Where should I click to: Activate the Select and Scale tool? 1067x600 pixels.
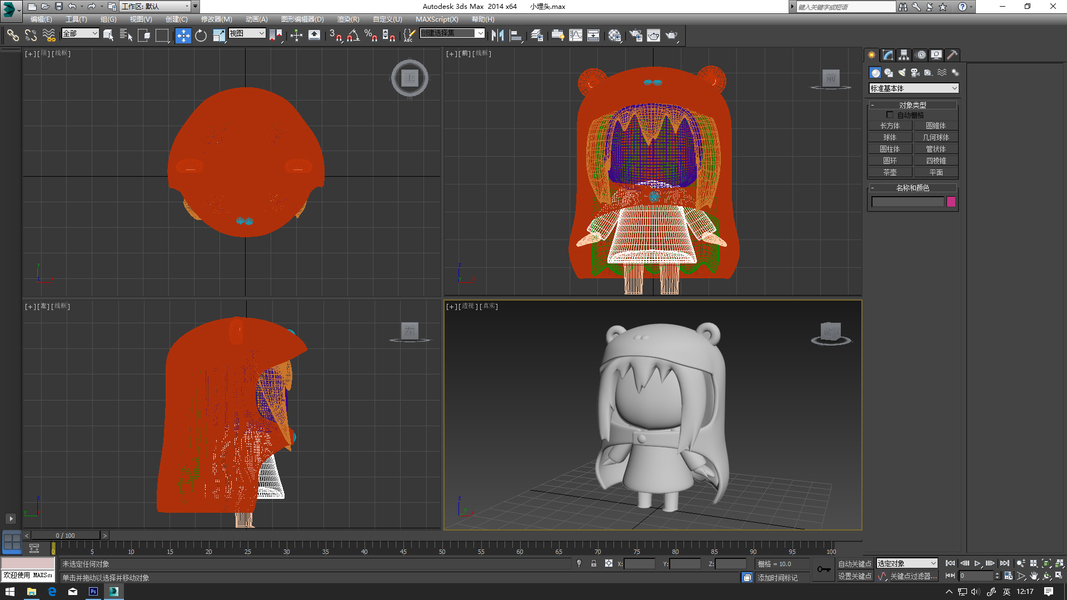[x=218, y=35]
